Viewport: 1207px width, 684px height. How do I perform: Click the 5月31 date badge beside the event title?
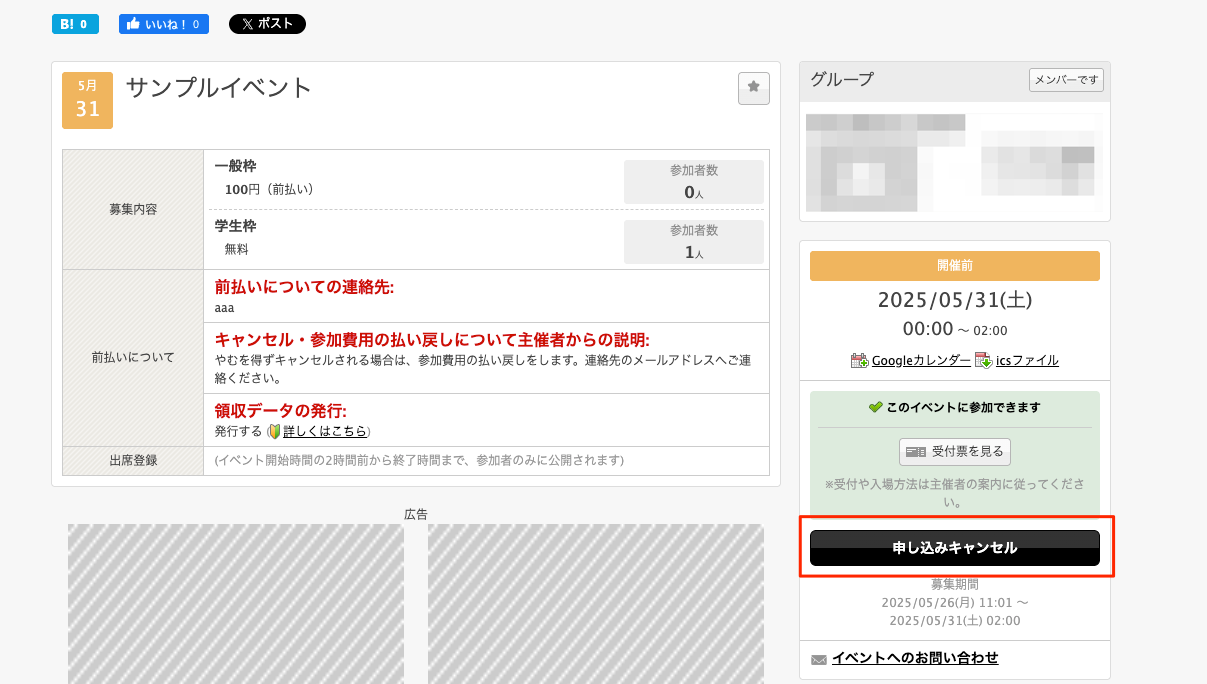tap(87, 100)
